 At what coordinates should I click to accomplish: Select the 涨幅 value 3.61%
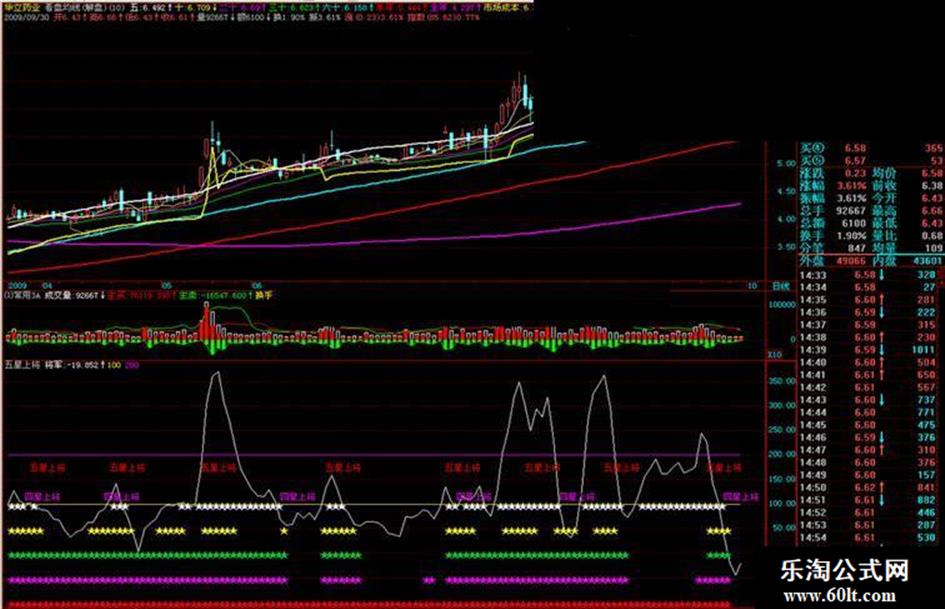point(851,186)
